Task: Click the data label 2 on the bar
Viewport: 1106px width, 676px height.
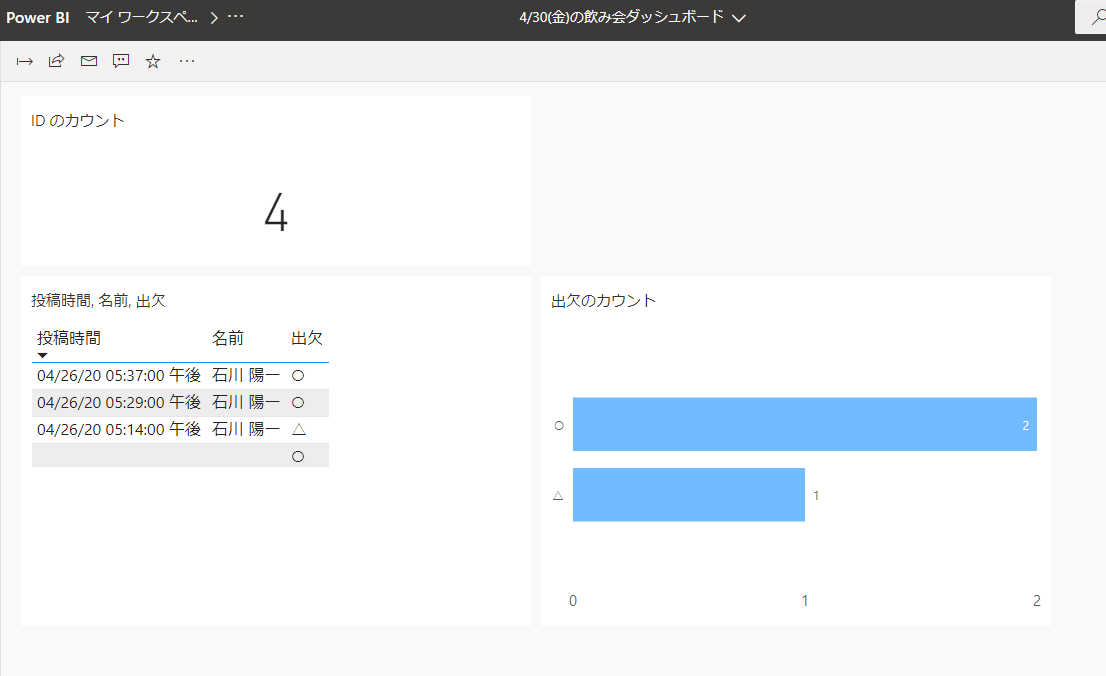Action: [1026, 425]
